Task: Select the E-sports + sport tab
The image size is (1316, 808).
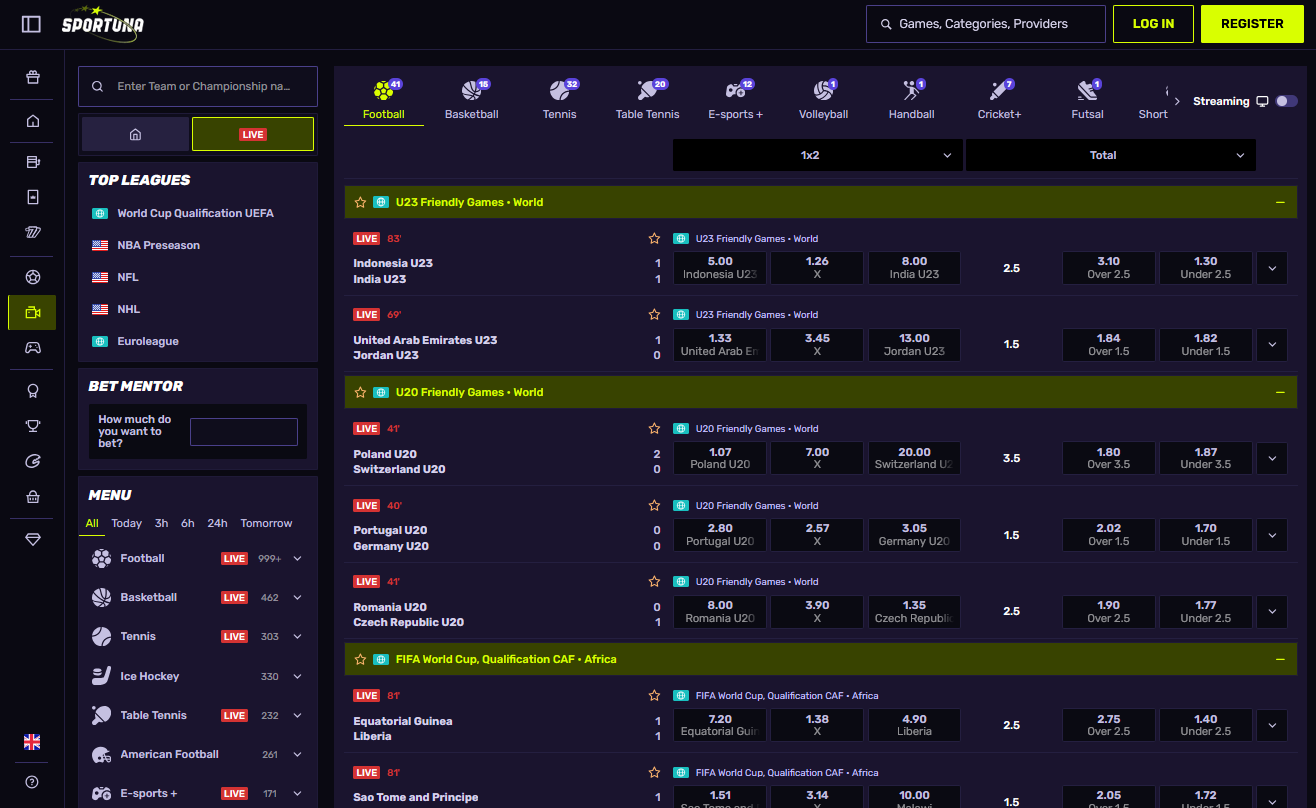Action: (x=736, y=100)
